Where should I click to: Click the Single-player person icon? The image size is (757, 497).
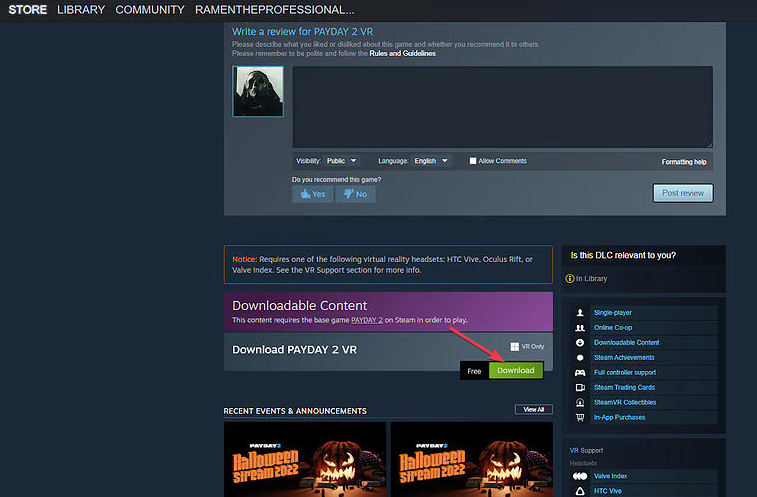pos(580,312)
